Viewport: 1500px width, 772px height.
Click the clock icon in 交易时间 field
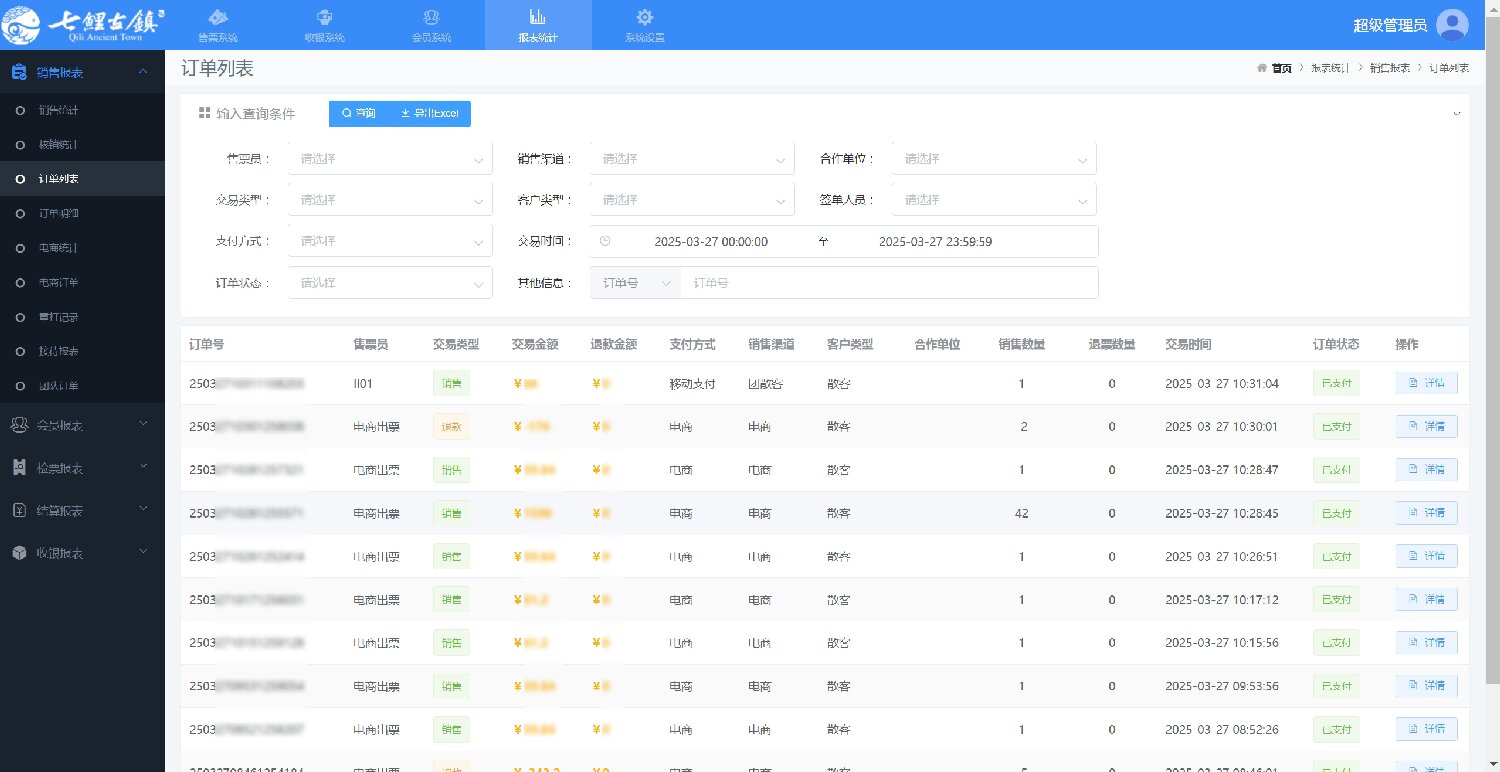tap(605, 242)
